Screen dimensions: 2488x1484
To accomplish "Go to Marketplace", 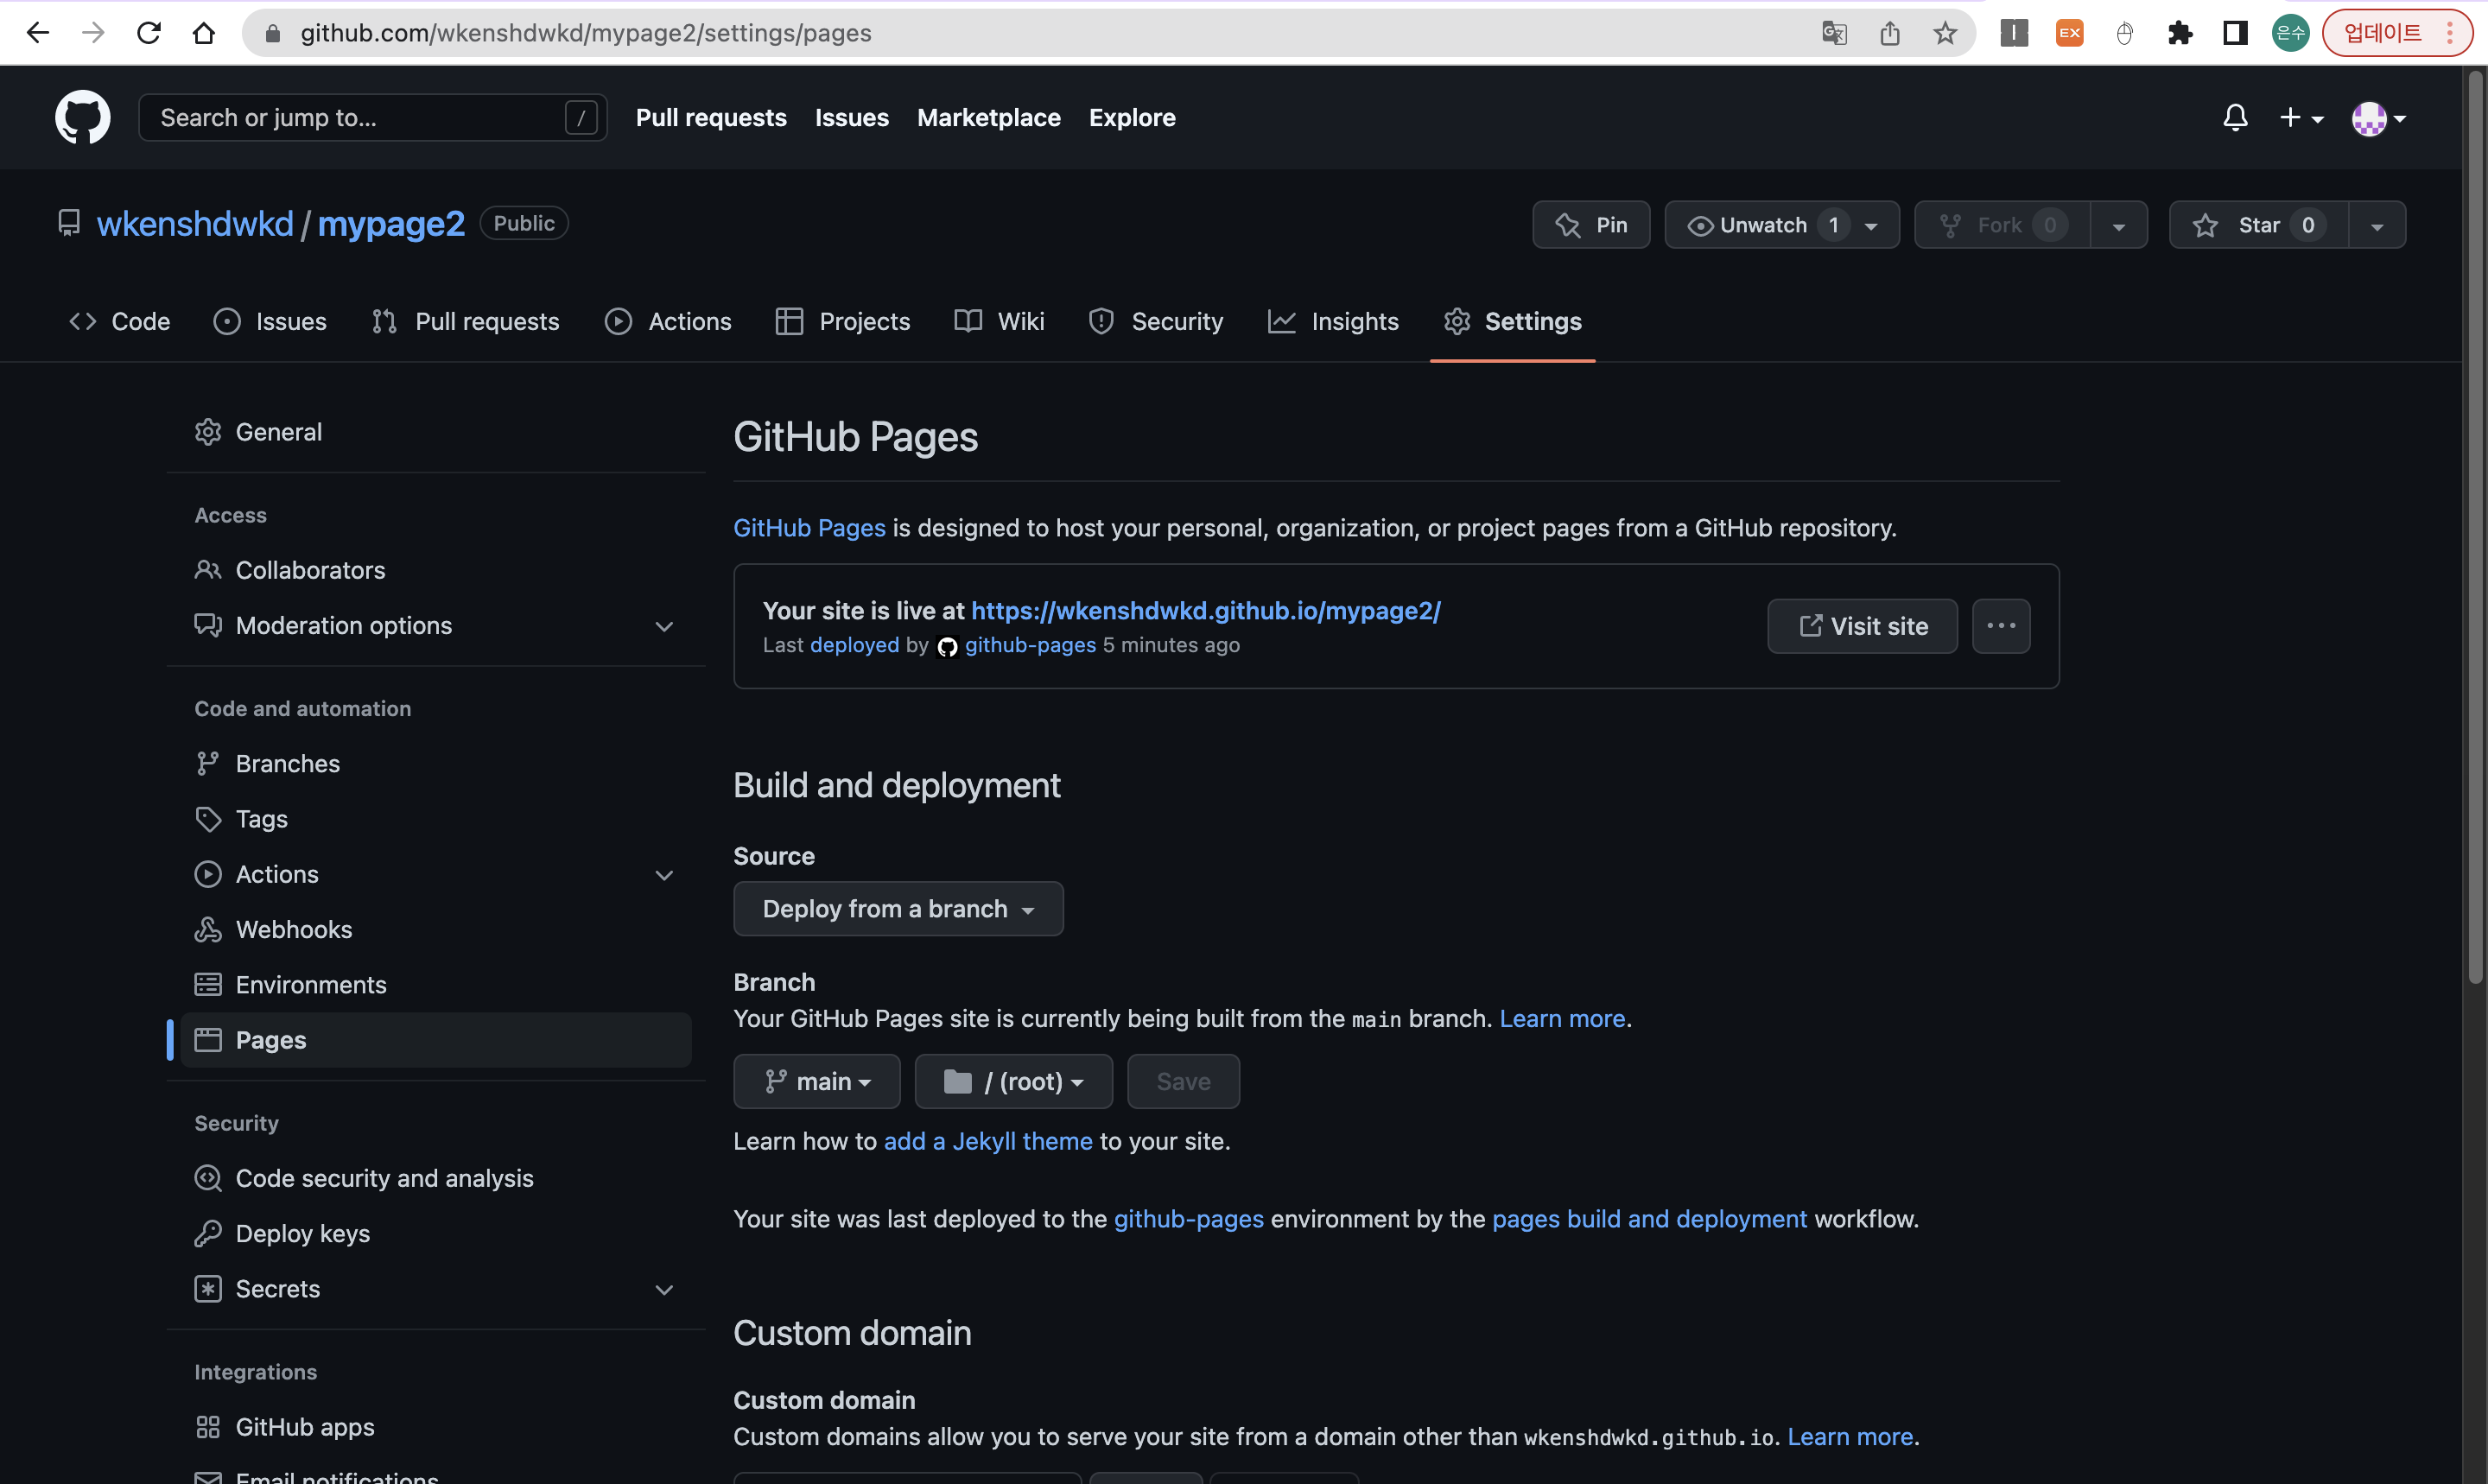I will 988,118.
